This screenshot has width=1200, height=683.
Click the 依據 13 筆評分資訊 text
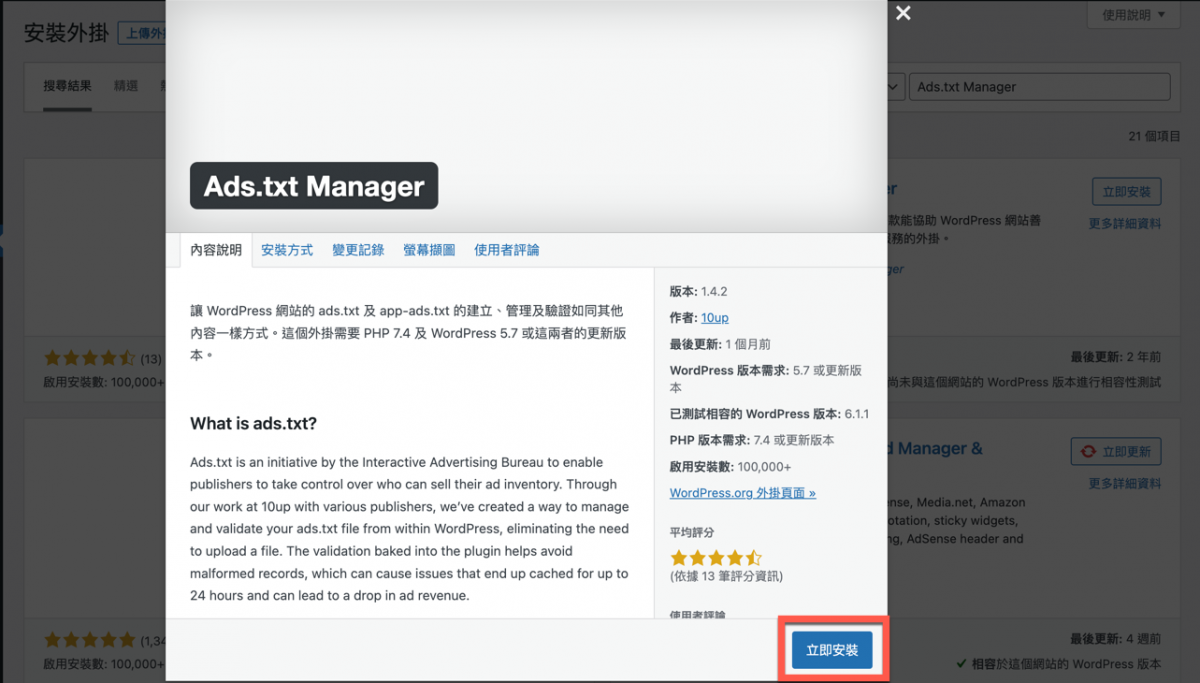(x=726, y=576)
